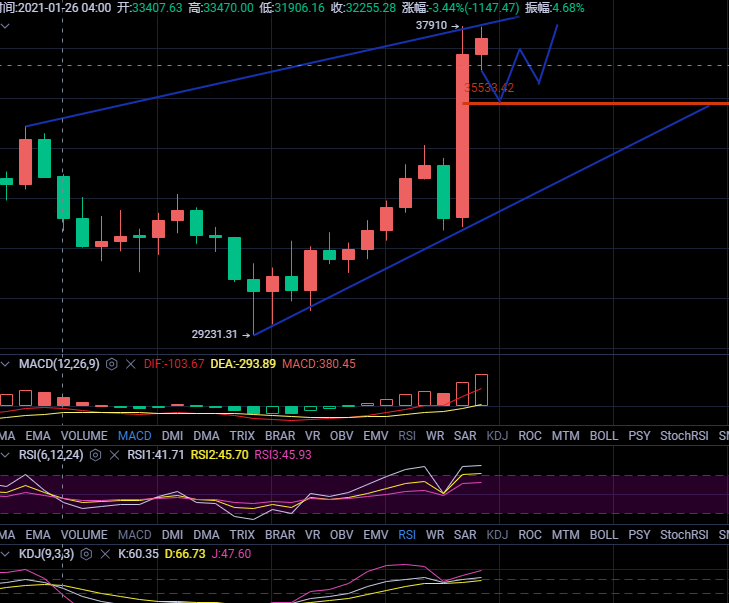Remove the RSI indicator panel

[x=114, y=455]
